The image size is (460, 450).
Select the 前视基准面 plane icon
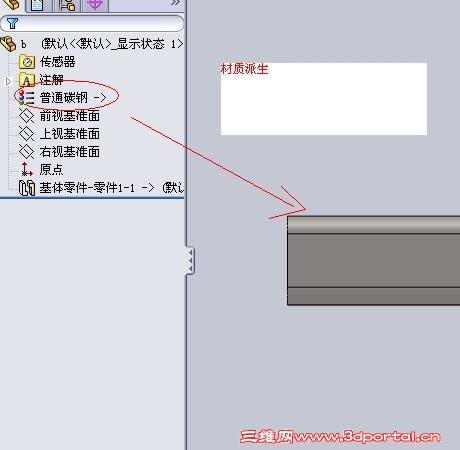coord(27,116)
